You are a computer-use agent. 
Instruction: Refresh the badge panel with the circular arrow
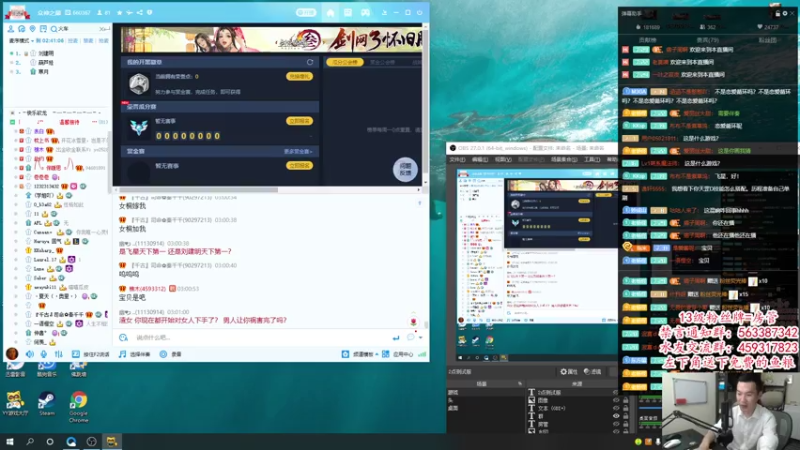[x=310, y=62]
